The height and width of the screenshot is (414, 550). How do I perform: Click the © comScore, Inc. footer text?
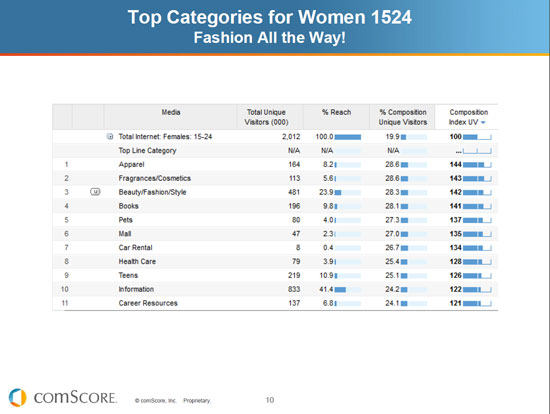[155, 401]
